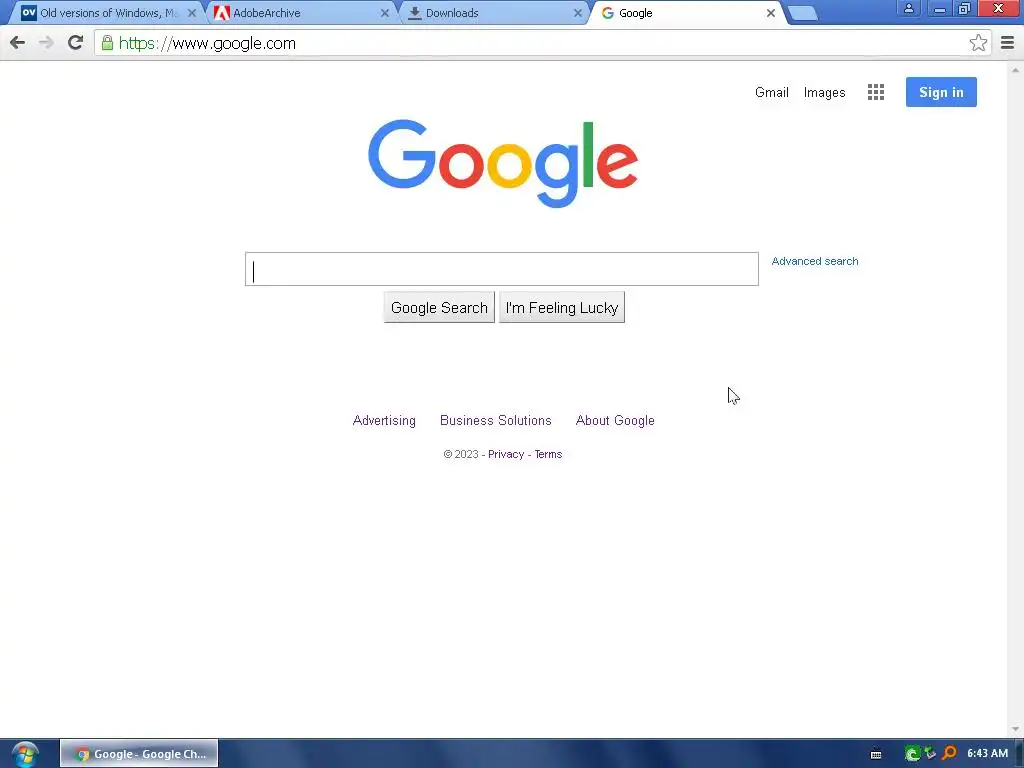
Task: Open the Chrome hamburger menu
Action: click(x=1008, y=43)
